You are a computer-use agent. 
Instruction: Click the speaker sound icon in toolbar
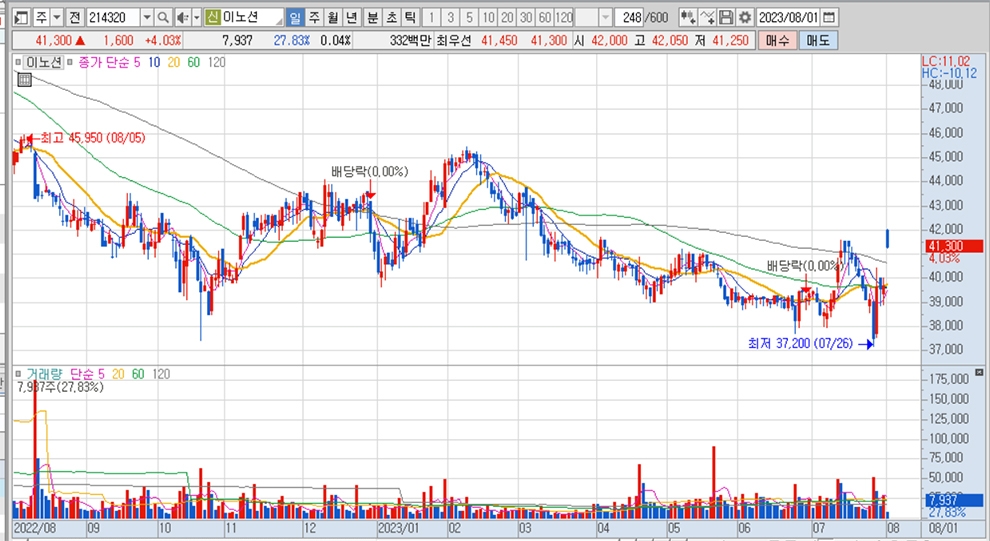pos(181,18)
